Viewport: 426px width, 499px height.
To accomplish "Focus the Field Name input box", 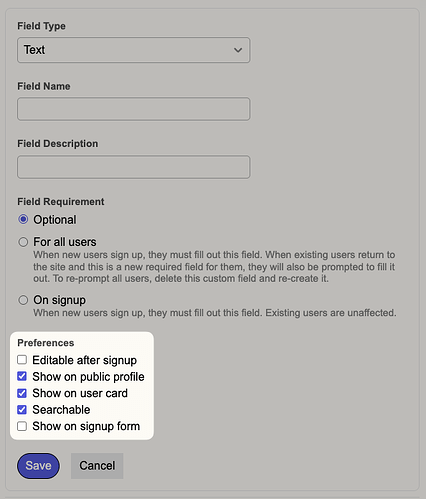I will click(133, 109).
